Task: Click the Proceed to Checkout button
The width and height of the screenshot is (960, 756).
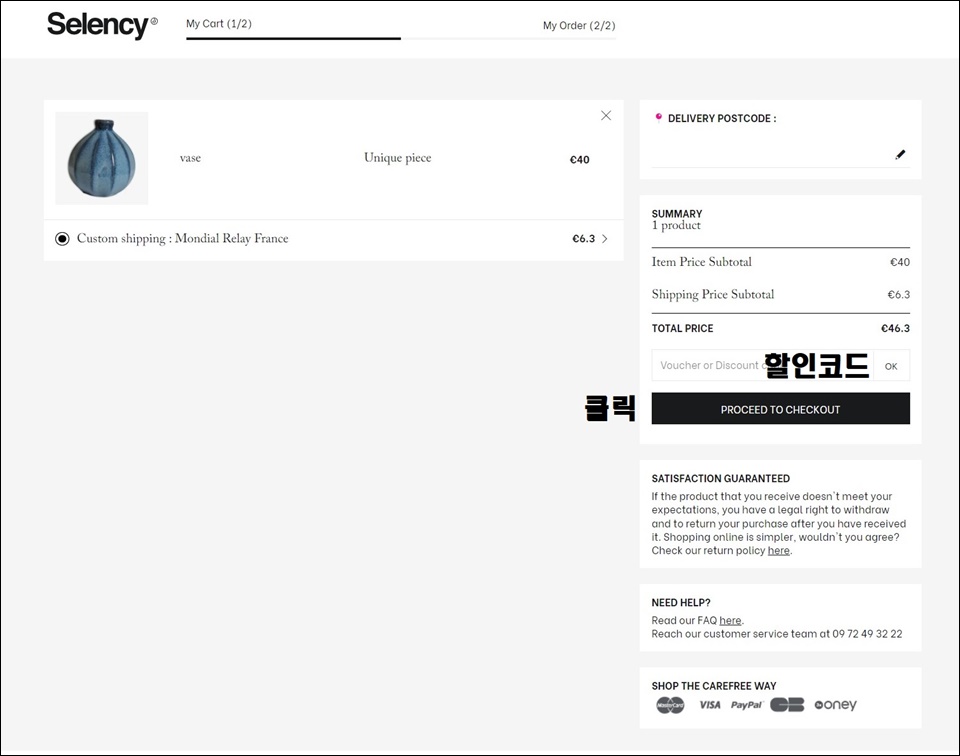Action: point(781,408)
